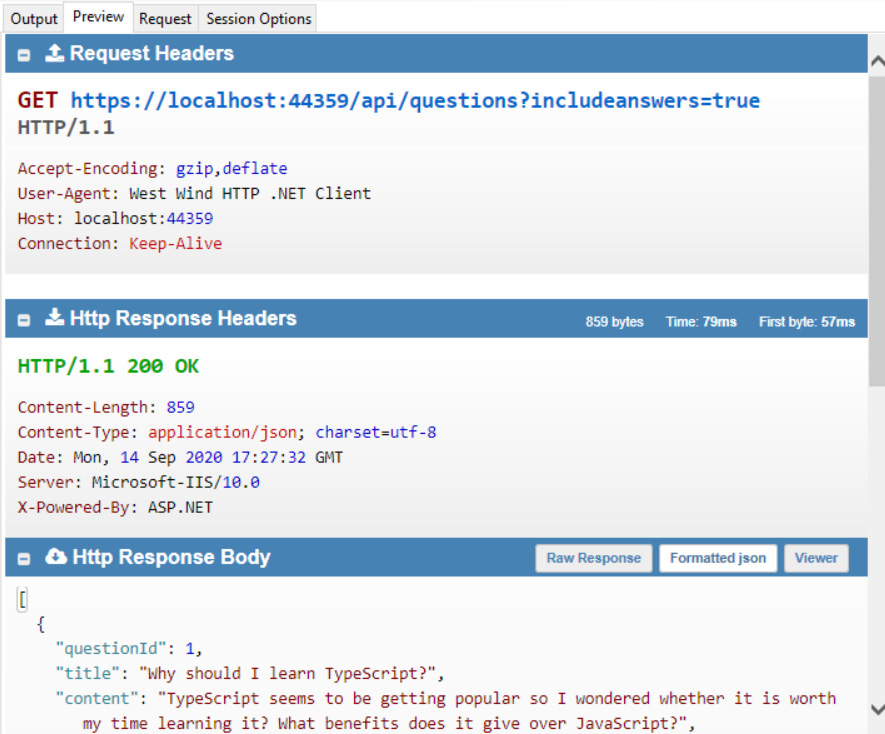Collapse the Http Response Body panel
This screenshot has width=885, height=734.
pyautogui.click(x=23, y=558)
